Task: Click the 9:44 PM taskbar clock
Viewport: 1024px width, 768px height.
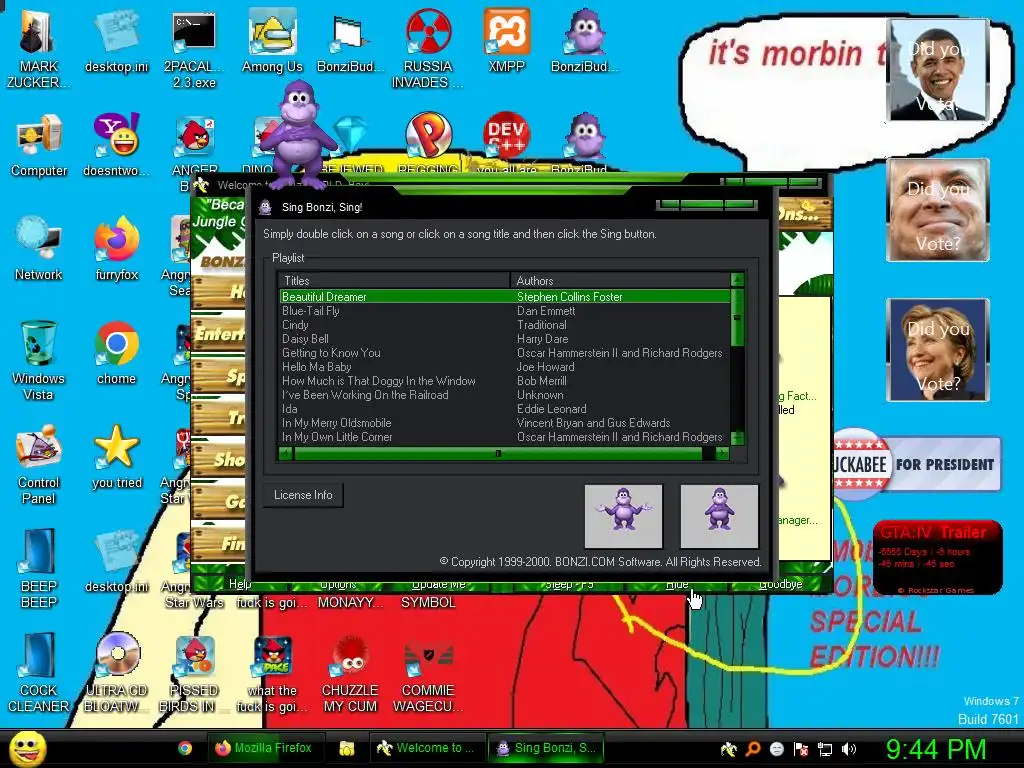Action: [935, 749]
